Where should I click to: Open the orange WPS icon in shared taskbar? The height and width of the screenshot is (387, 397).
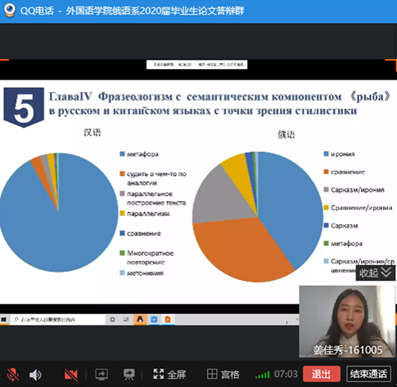(167, 320)
